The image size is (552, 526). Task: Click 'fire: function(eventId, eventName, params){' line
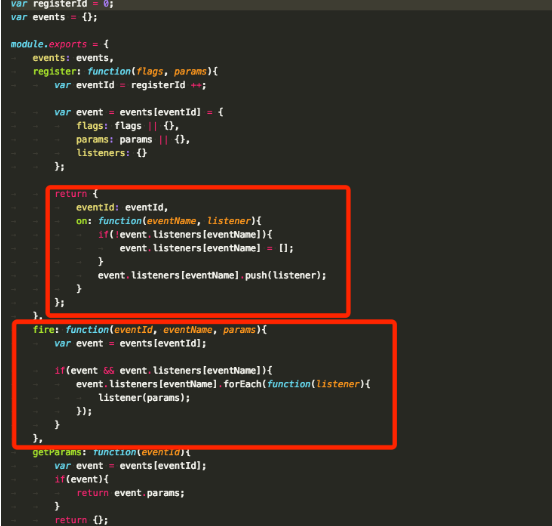(x=150, y=330)
